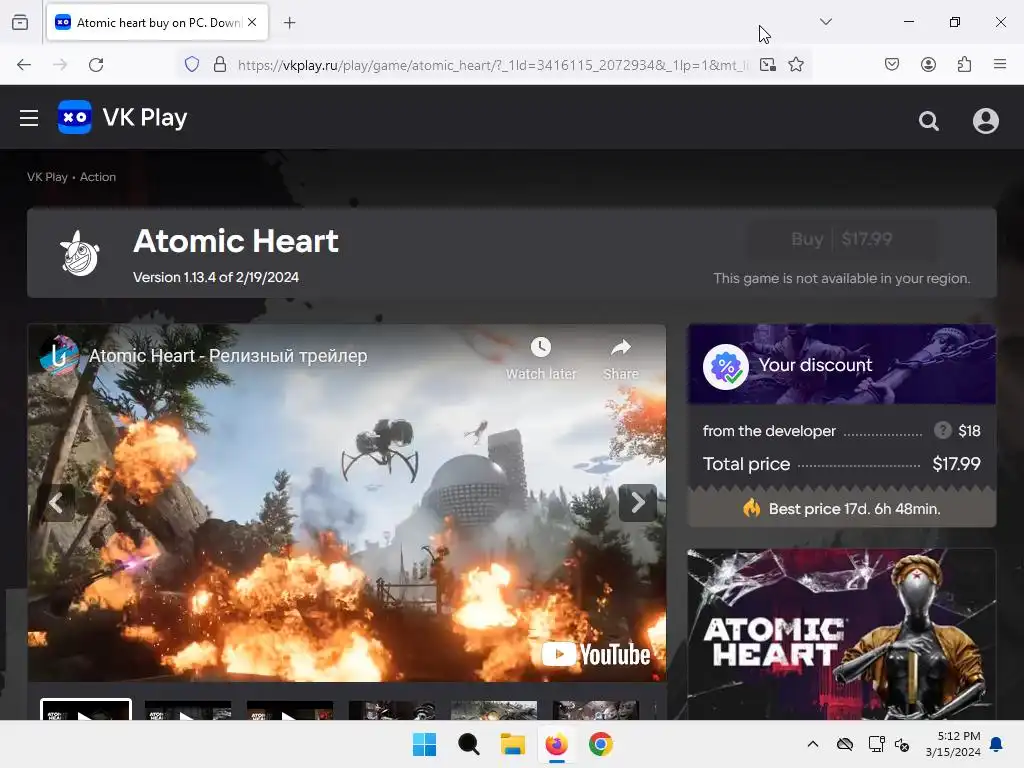The height and width of the screenshot is (768, 1024).
Task: Open the VK Play hamburger menu
Action: [29, 118]
